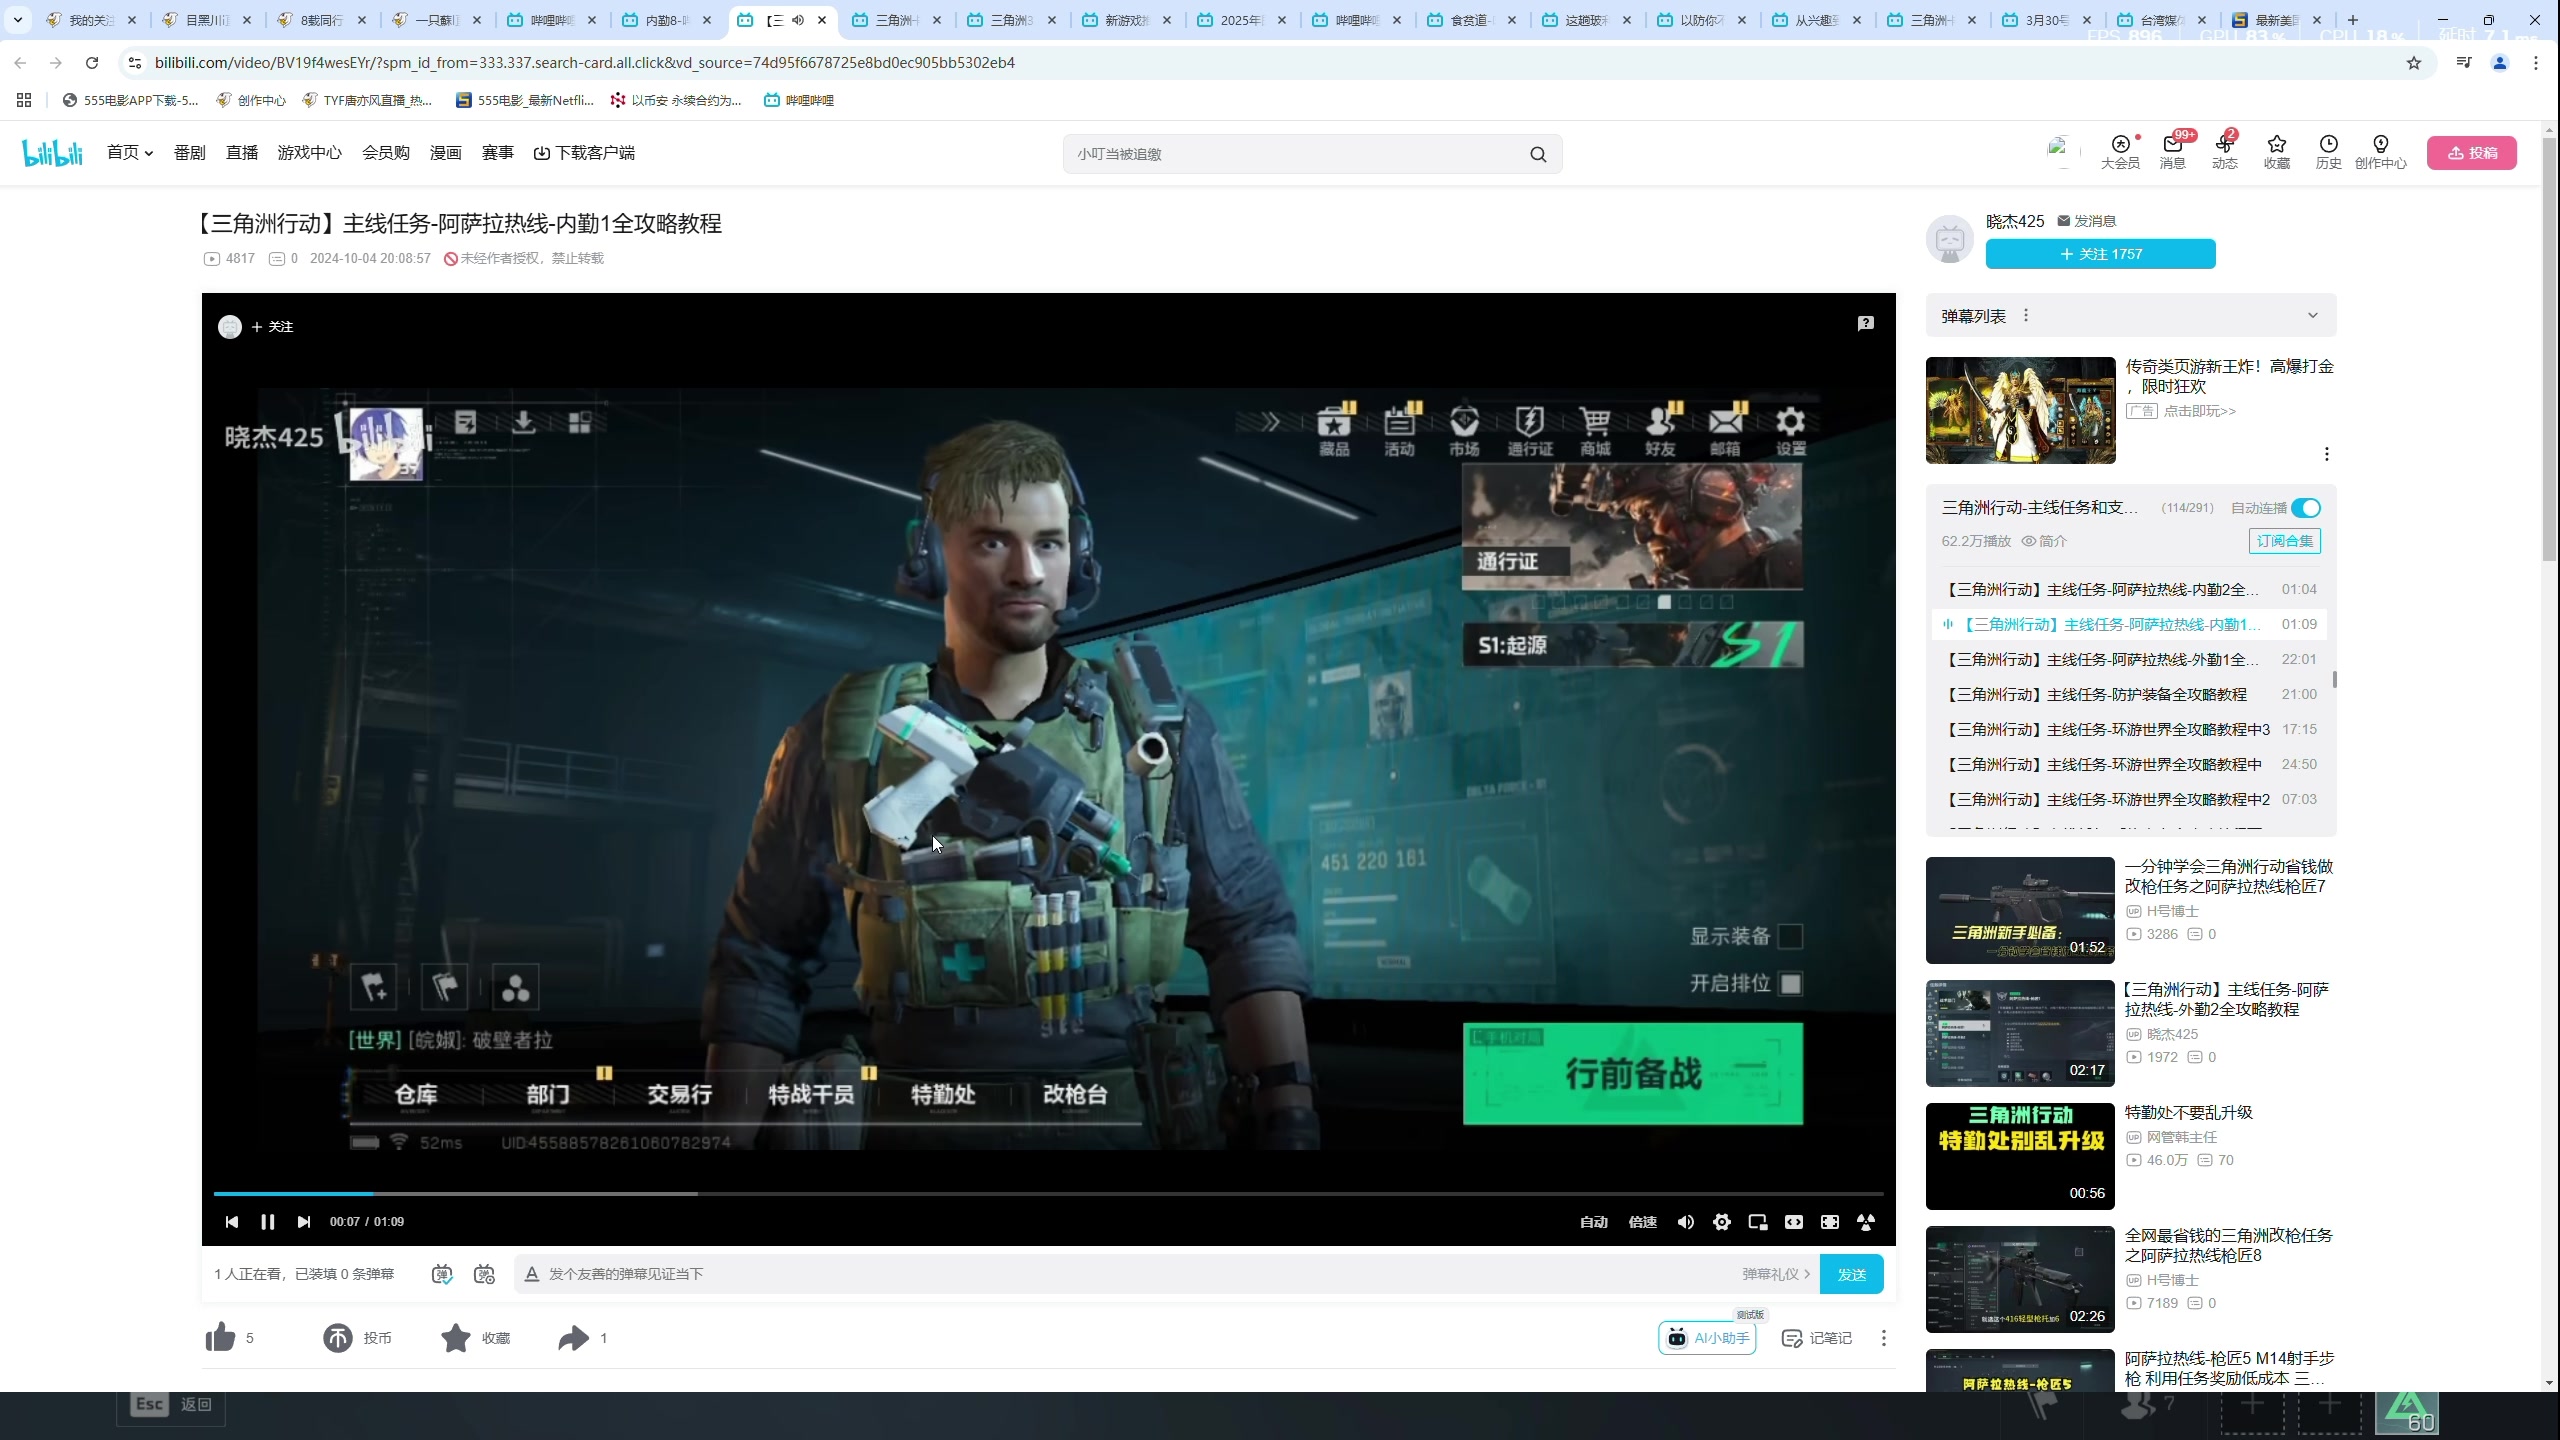Screen dimensions: 2560x1440
Task: Open 弹幕礼仪 etiquette link
Action: coord(1776,1274)
